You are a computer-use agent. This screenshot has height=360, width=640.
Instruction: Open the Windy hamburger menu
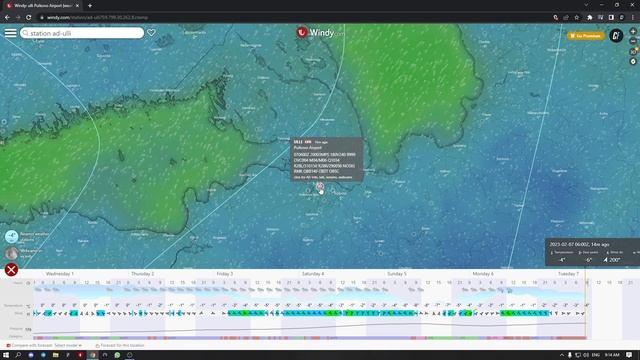[x=11, y=33]
